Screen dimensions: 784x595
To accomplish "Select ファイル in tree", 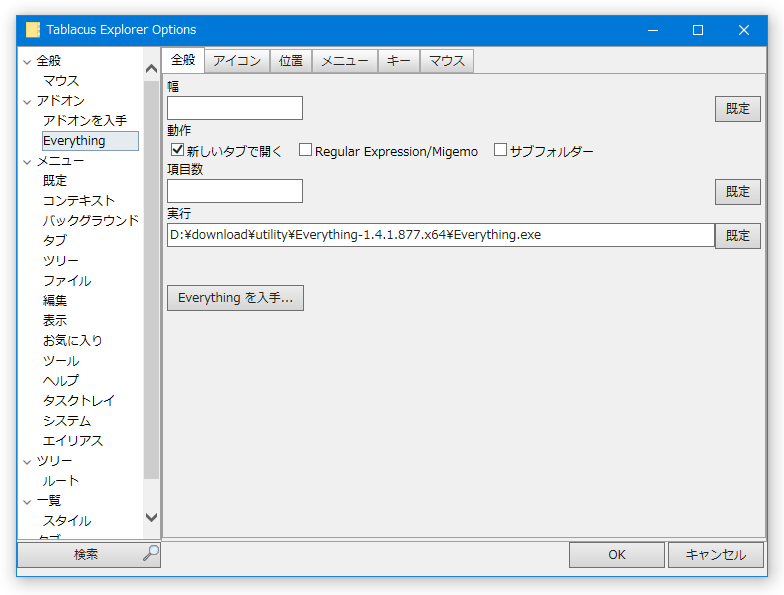I will click(x=66, y=281).
